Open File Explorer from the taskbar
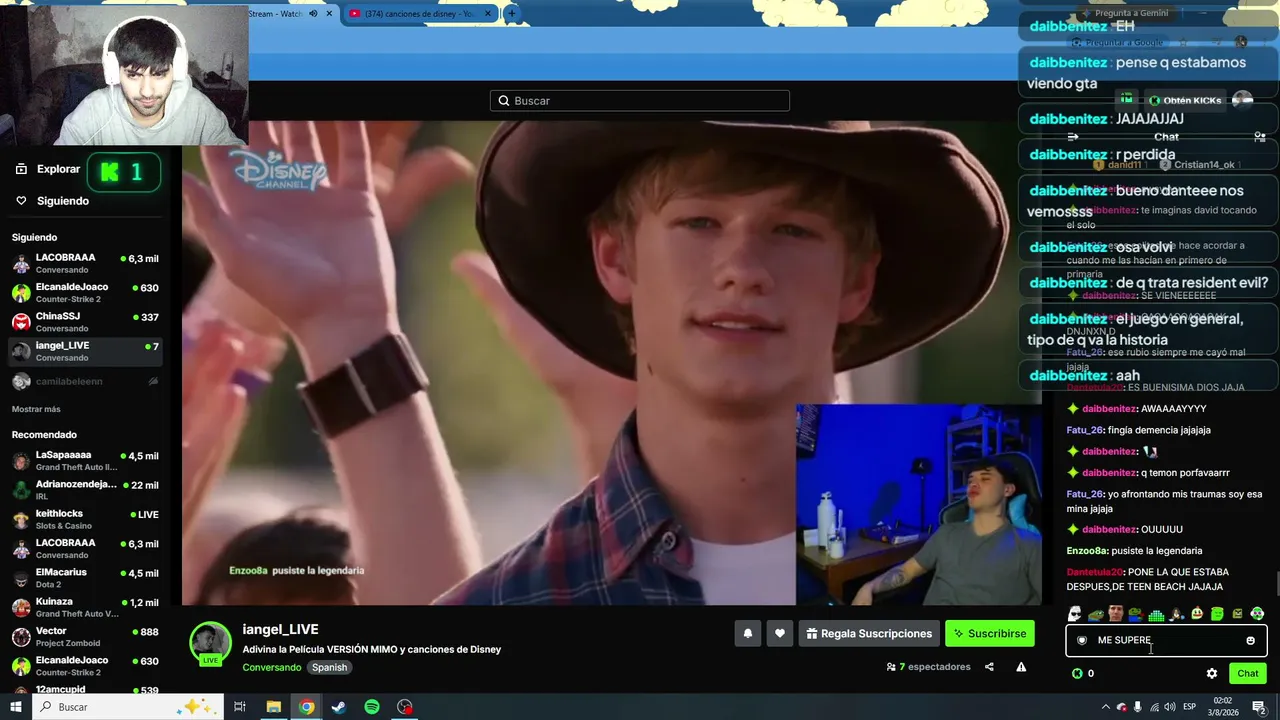Screen dimensions: 1280x720 (273, 707)
